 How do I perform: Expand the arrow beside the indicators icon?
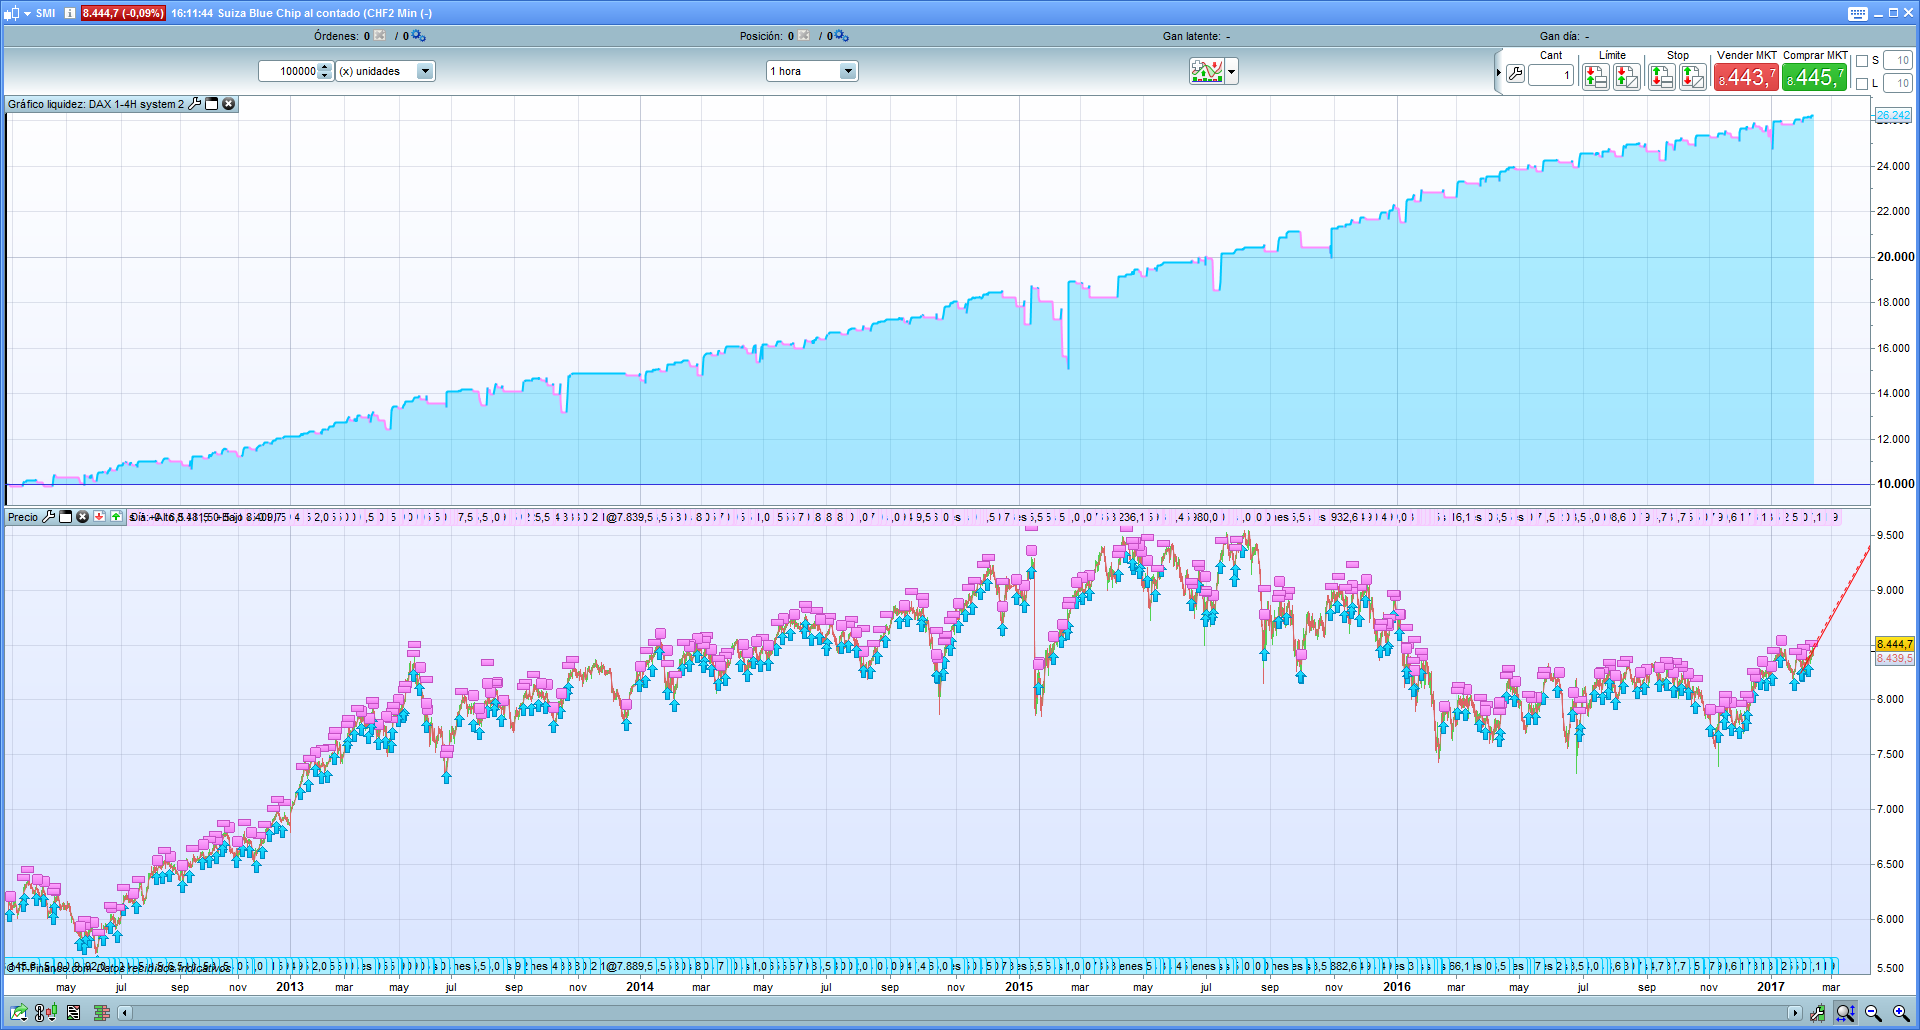point(1232,71)
